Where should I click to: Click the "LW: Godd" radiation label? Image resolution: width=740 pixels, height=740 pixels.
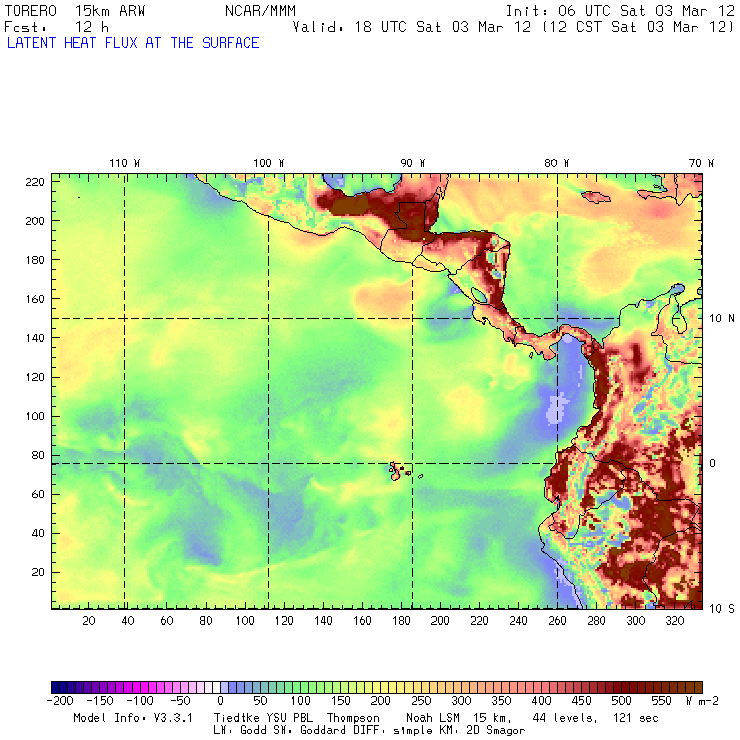(x=240, y=730)
